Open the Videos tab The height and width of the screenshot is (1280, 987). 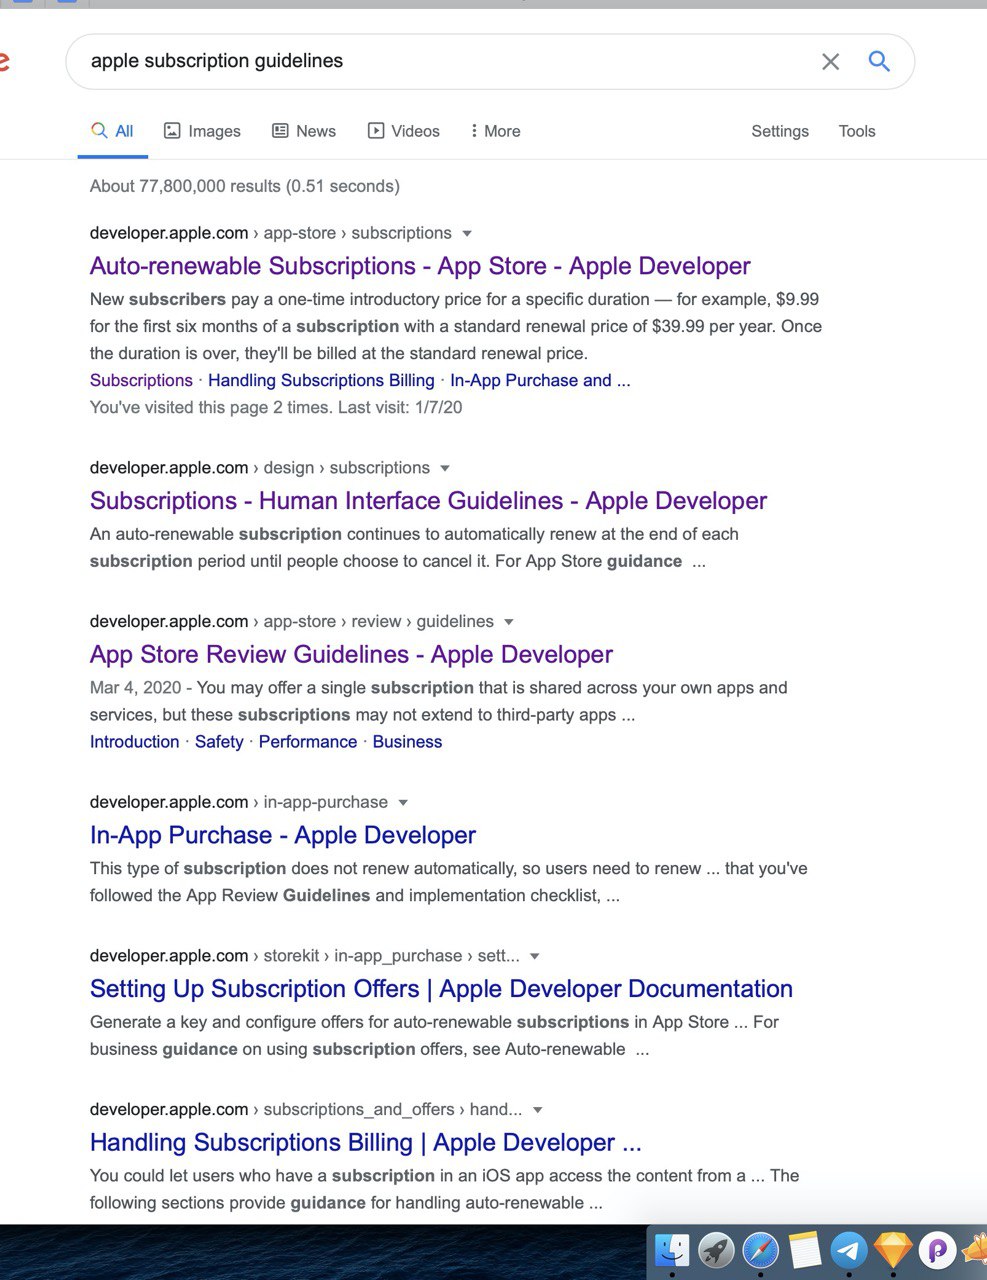coord(404,131)
